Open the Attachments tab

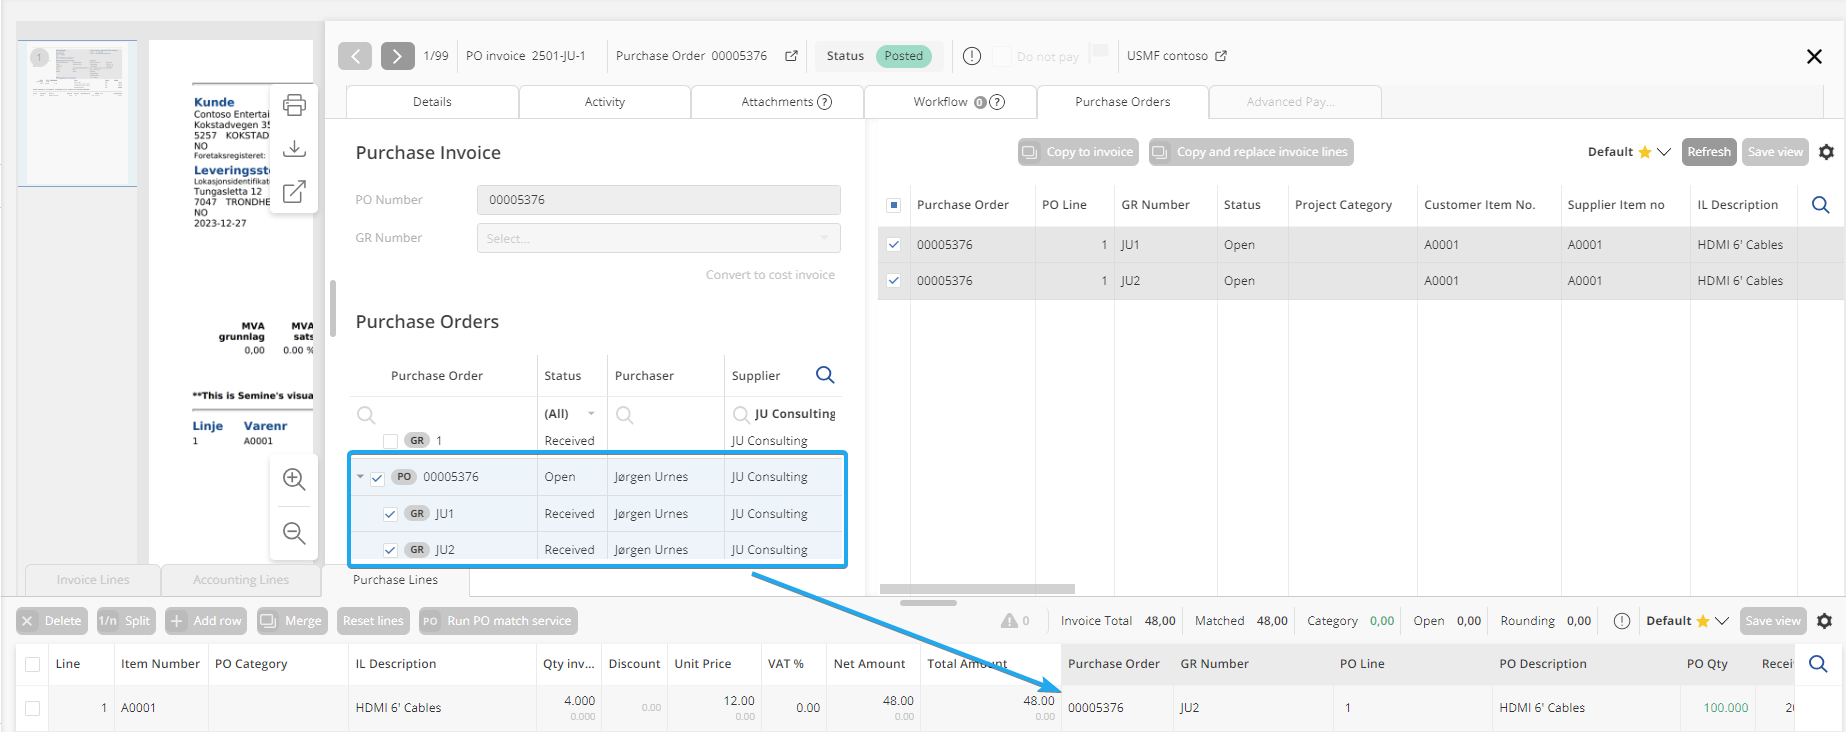click(777, 102)
